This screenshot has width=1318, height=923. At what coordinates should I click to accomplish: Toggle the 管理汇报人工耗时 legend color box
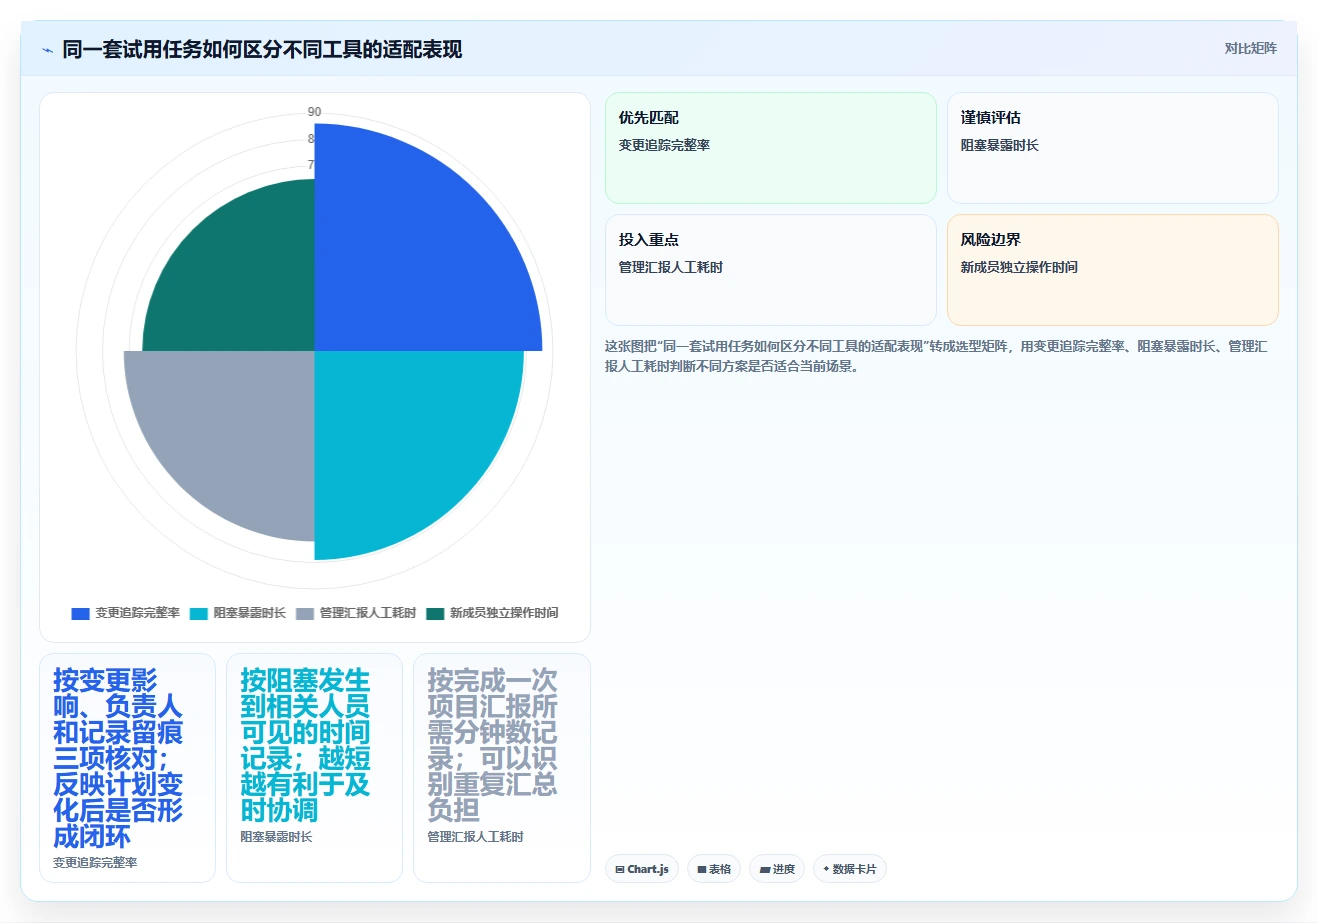[305, 613]
